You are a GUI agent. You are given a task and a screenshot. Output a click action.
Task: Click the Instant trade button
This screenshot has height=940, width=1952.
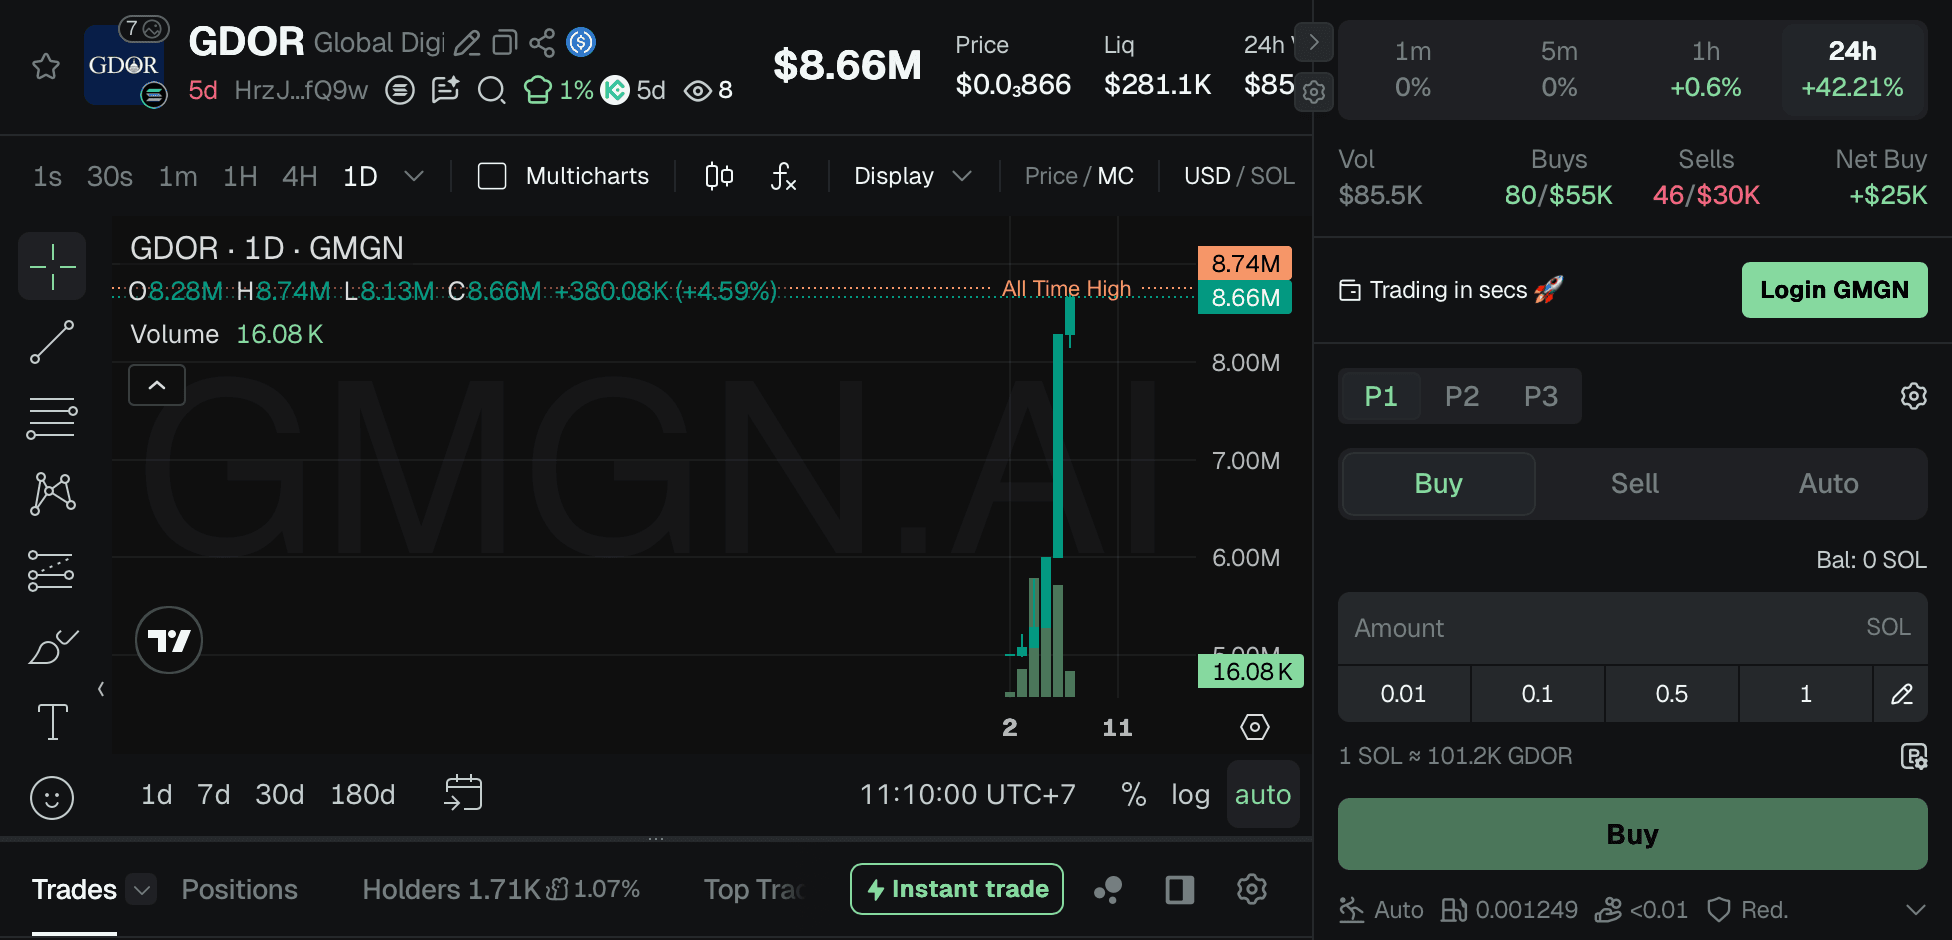pos(957,889)
